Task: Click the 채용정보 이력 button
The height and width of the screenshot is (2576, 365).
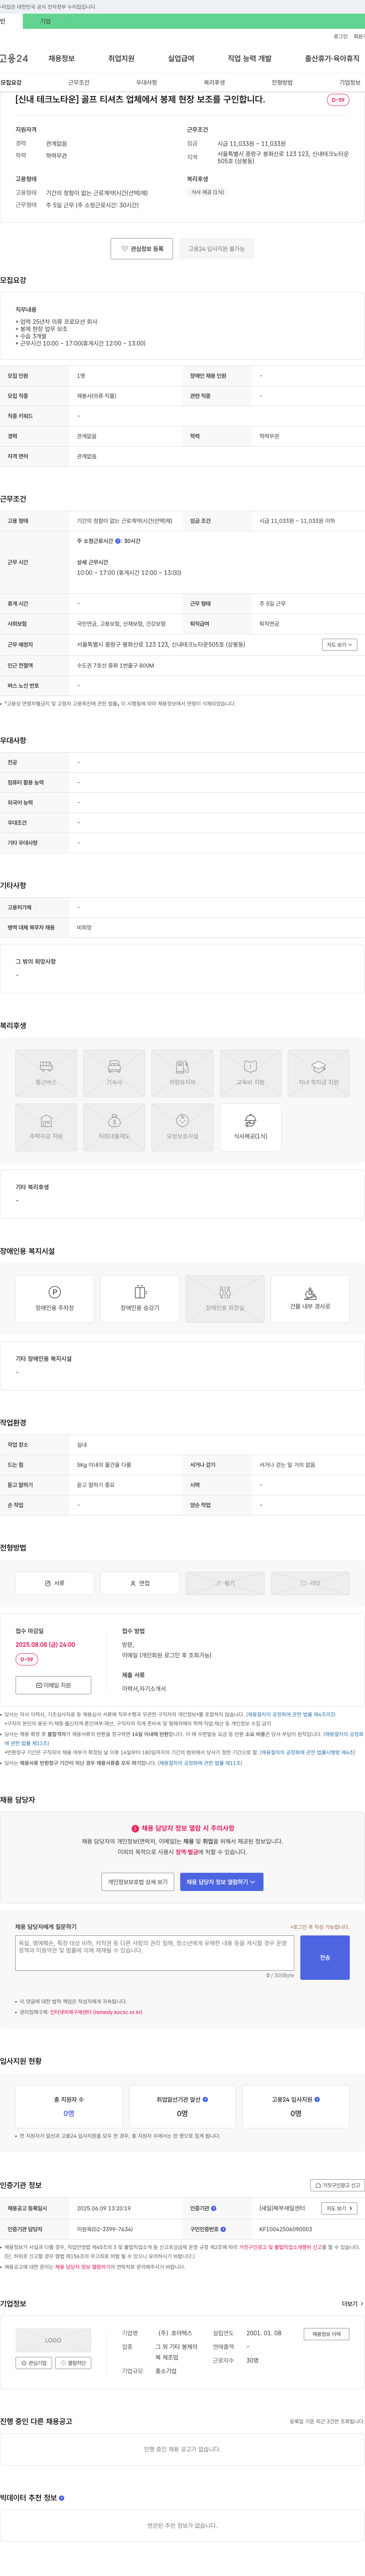Action: [x=326, y=2334]
